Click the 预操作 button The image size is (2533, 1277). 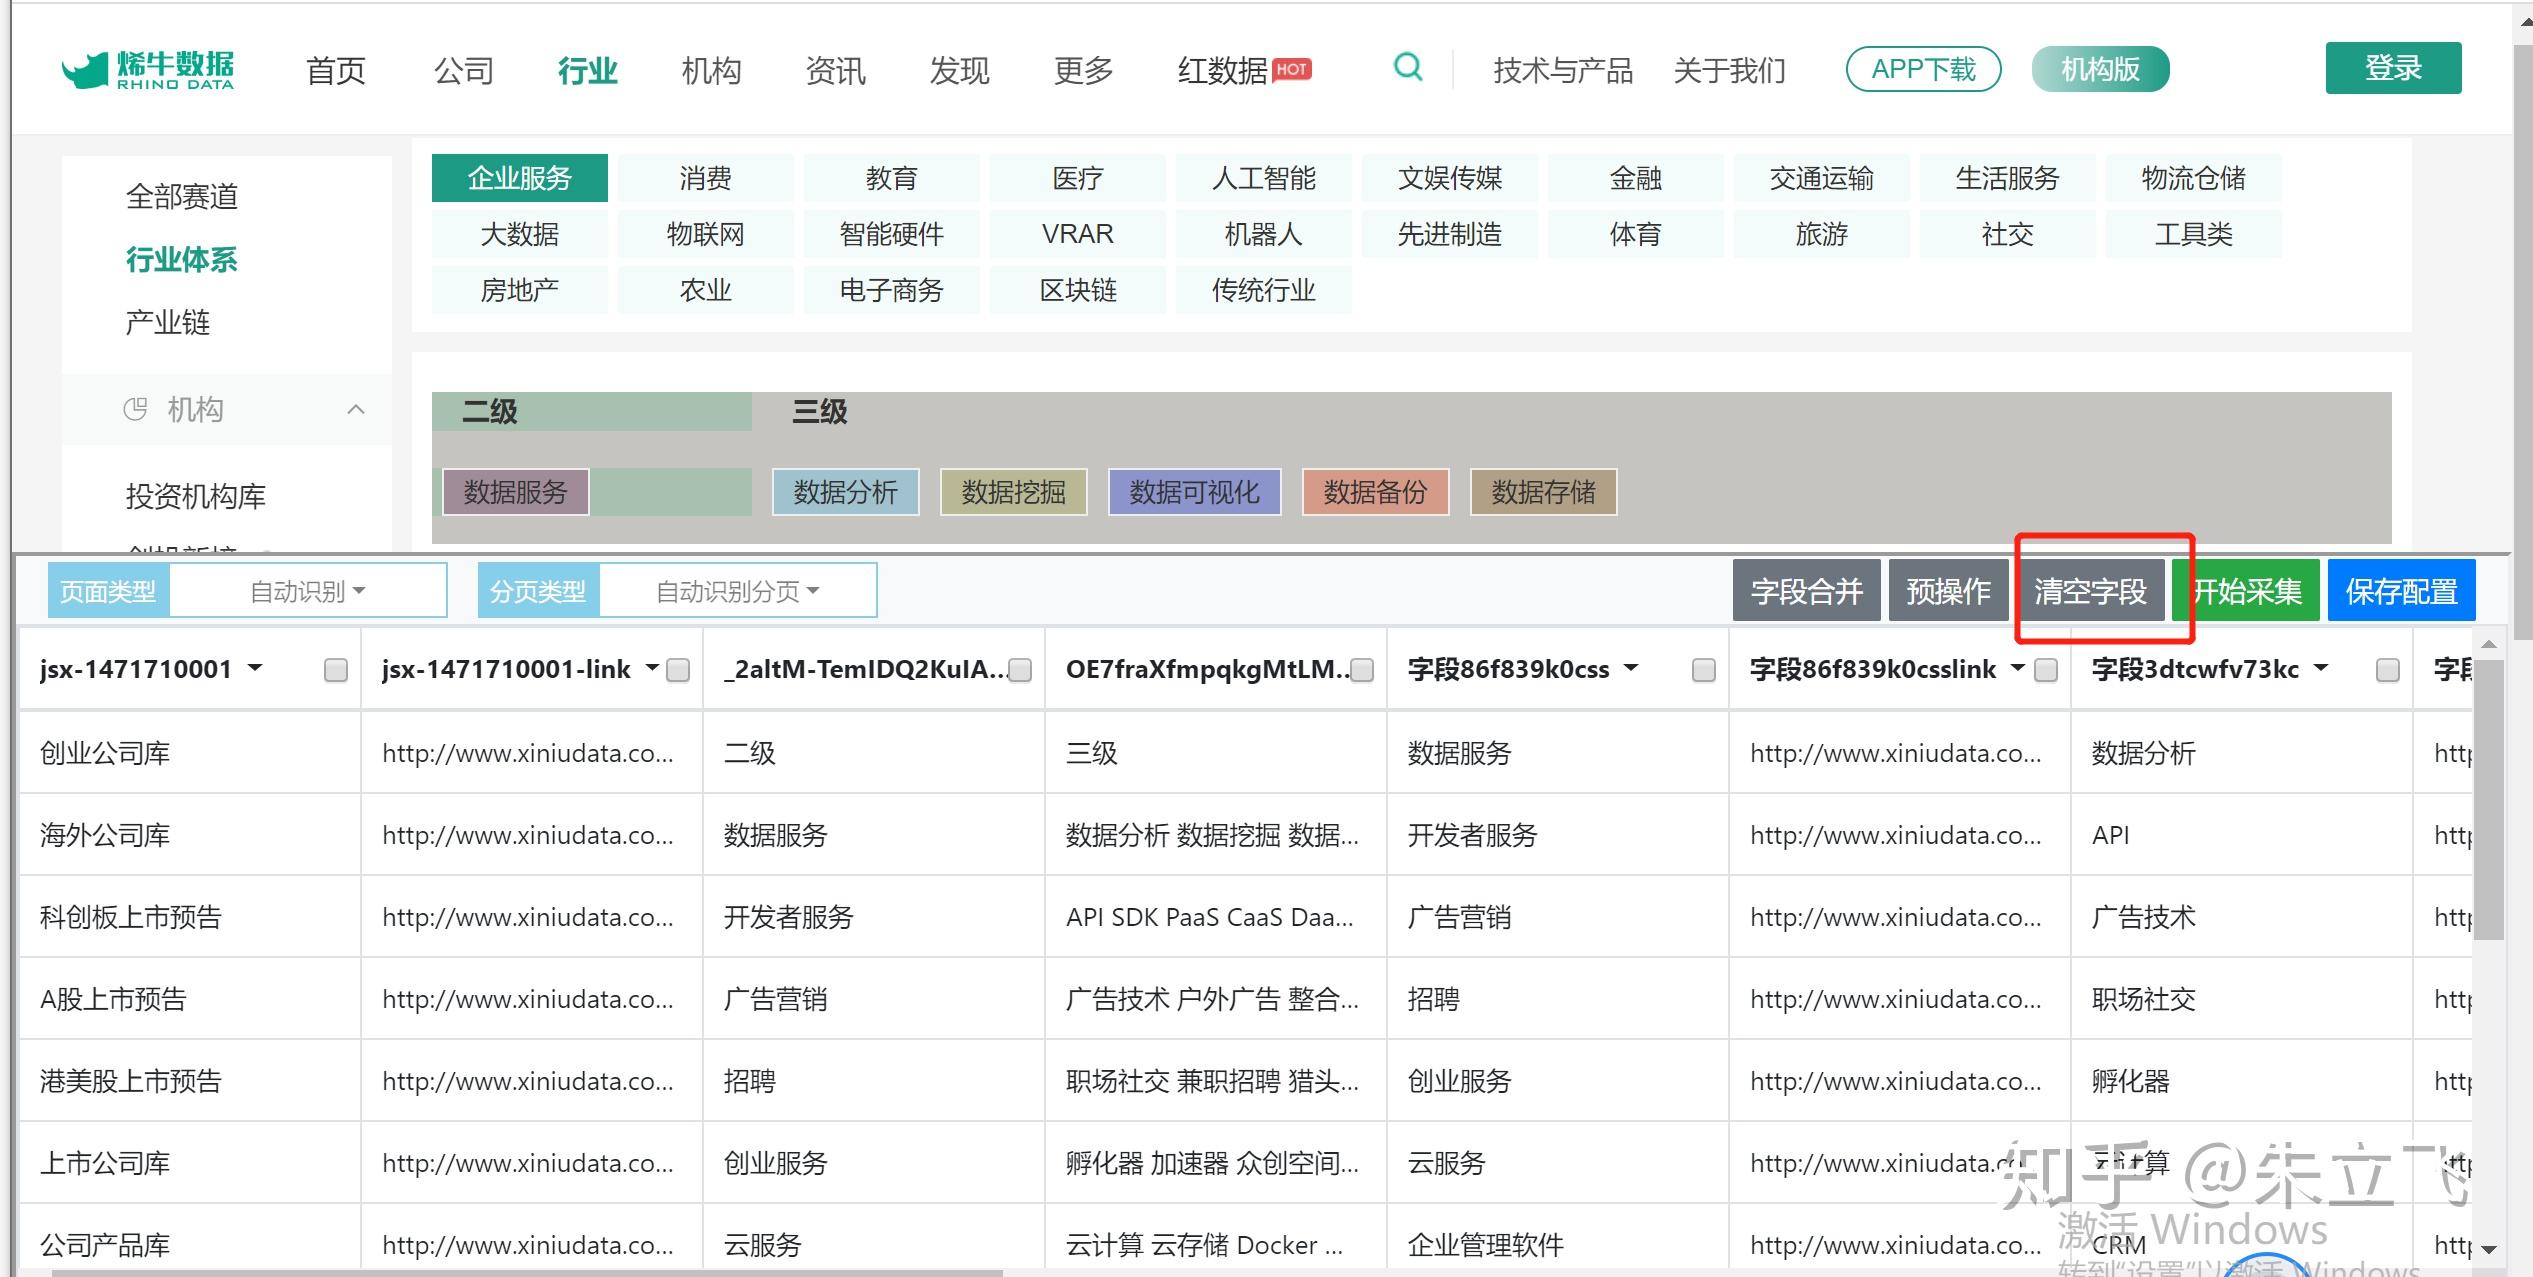(1948, 591)
